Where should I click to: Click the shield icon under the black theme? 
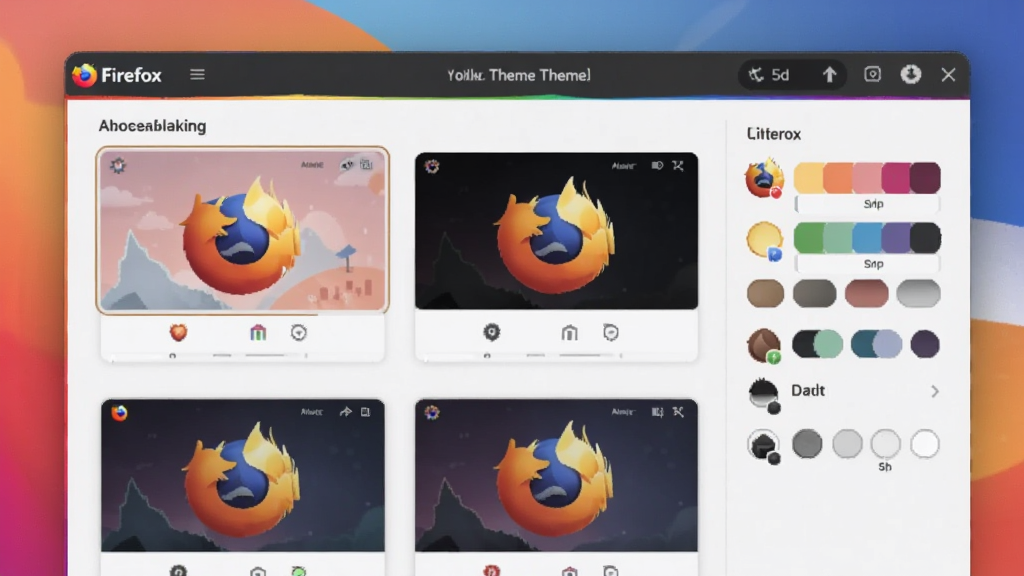[x=611, y=332]
